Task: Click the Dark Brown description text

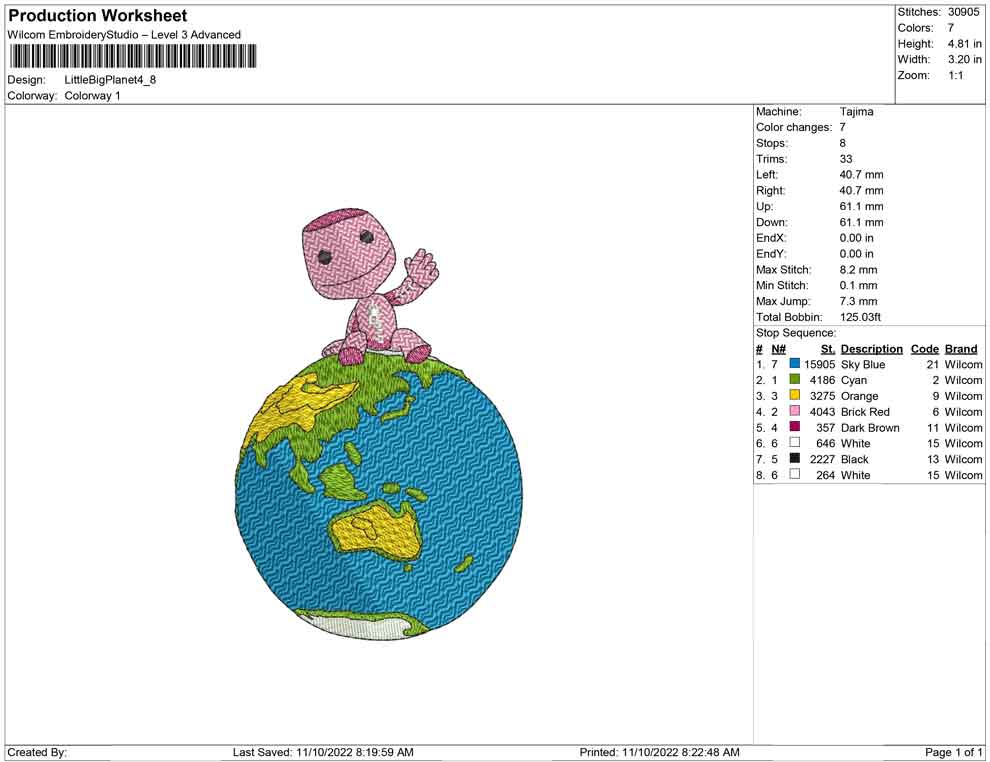Action: [870, 427]
